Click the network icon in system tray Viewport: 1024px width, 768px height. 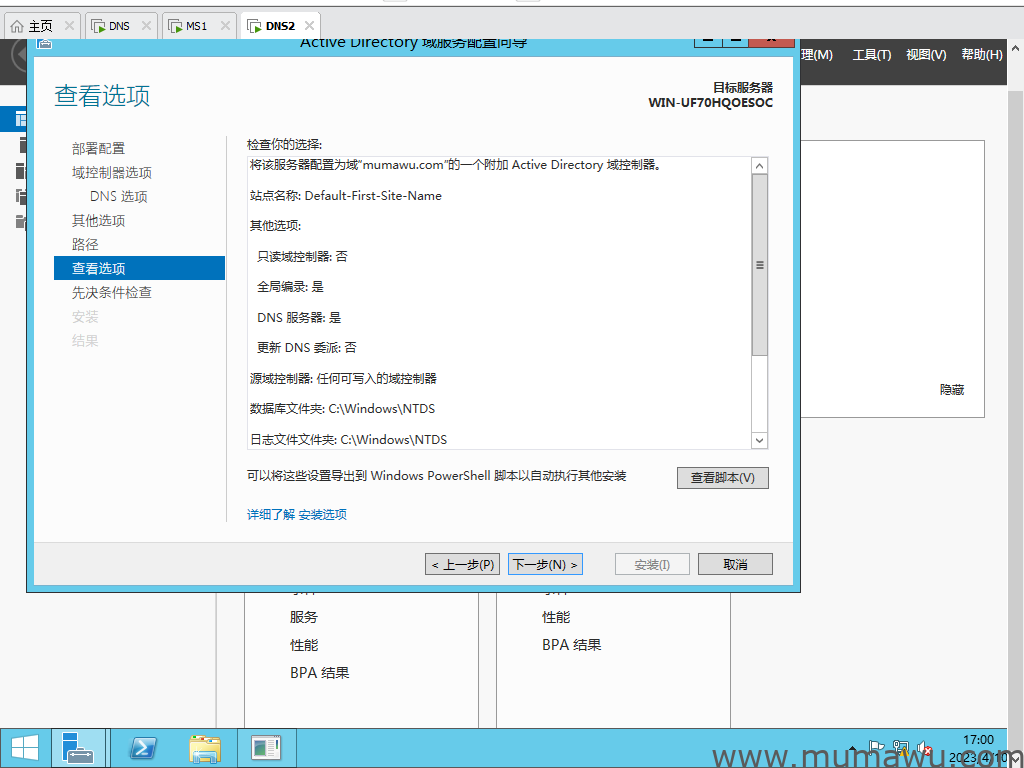coord(901,747)
